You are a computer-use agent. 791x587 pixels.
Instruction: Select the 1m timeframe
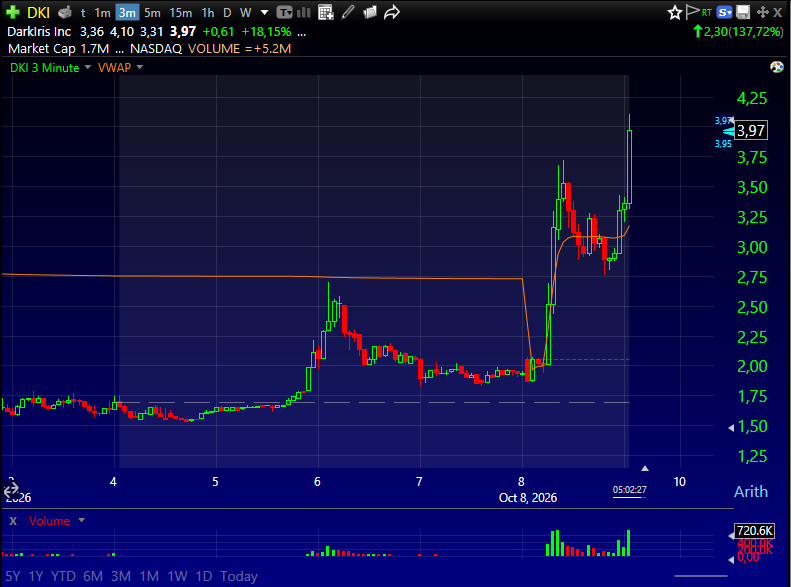pyautogui.click(x=102, y=13)
